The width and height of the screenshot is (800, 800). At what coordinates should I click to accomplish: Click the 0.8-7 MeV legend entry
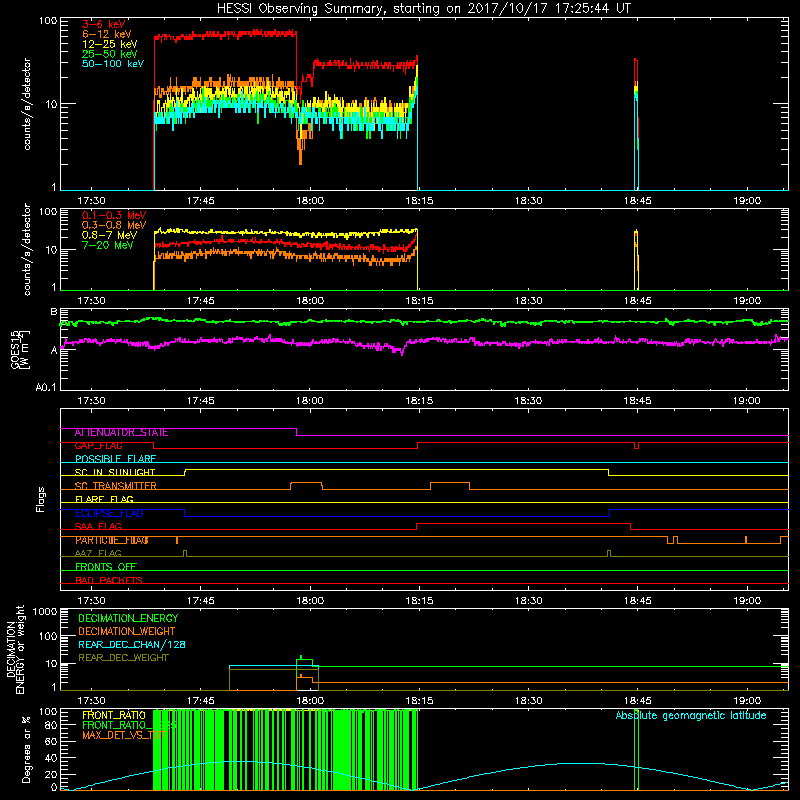[110, 235]
